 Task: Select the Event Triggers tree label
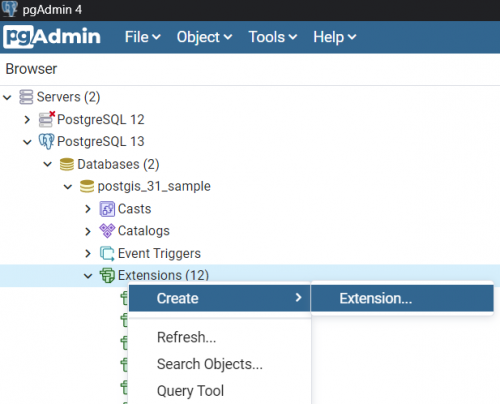click(x=159, y=254)
